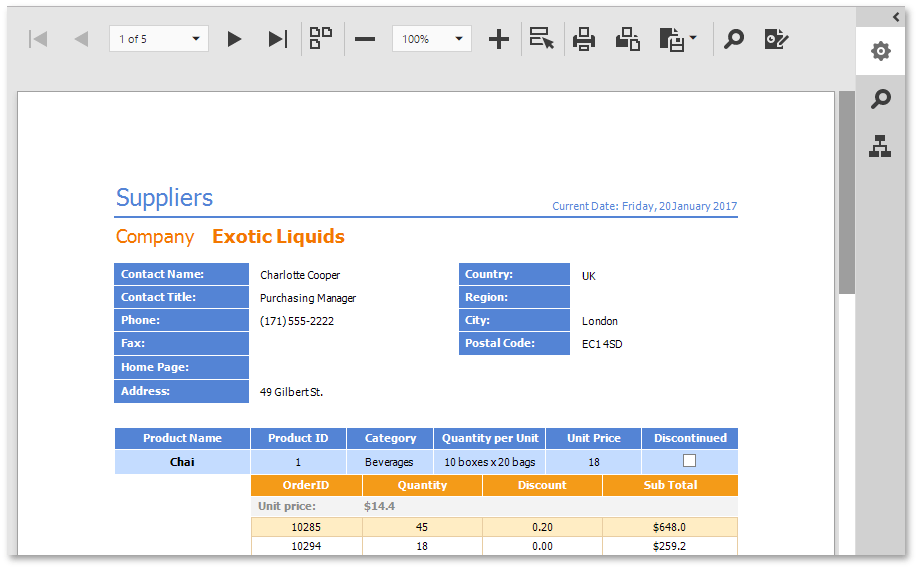Collapse the right side panel
This screenshot has height=569, width=918.
(x=896, y=16)
